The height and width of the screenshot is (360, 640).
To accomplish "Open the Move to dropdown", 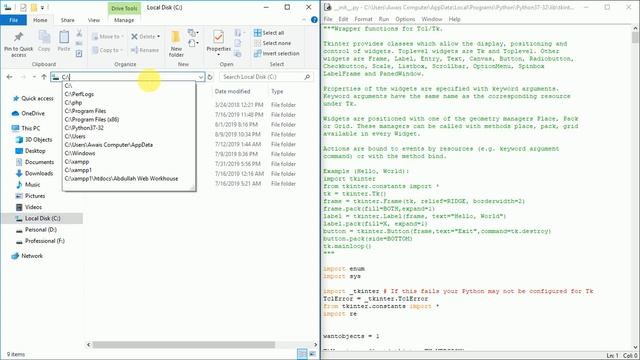I will (107, 36).
